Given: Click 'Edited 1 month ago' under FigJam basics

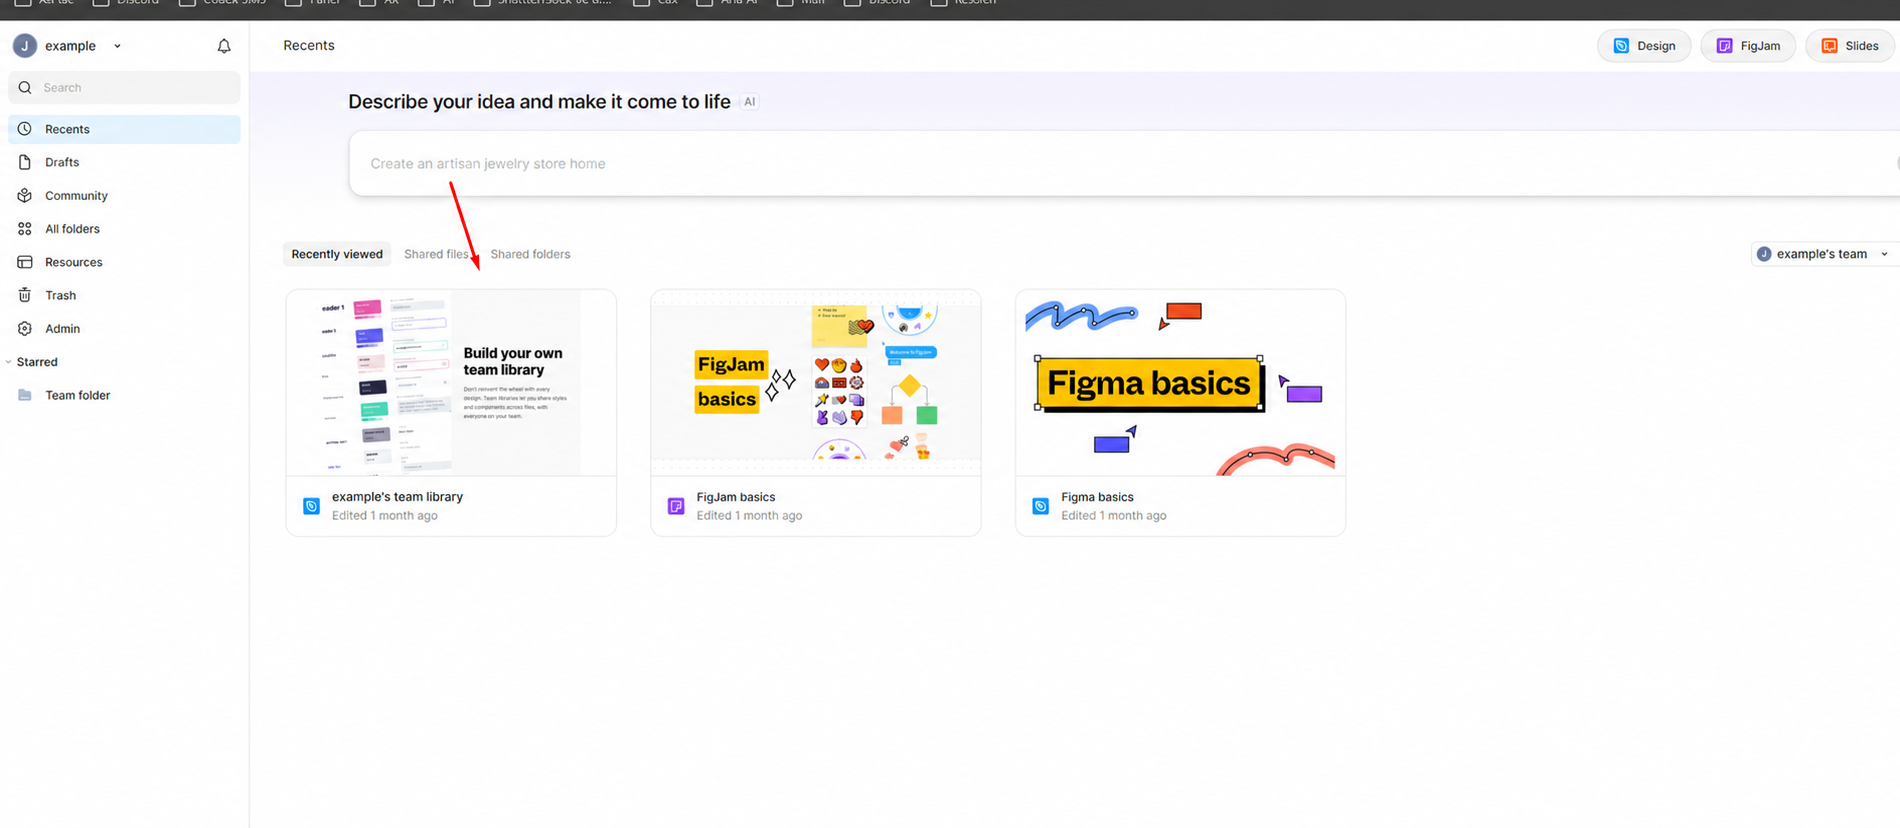Looking at the screenshot, I should (x=749, y=516).
